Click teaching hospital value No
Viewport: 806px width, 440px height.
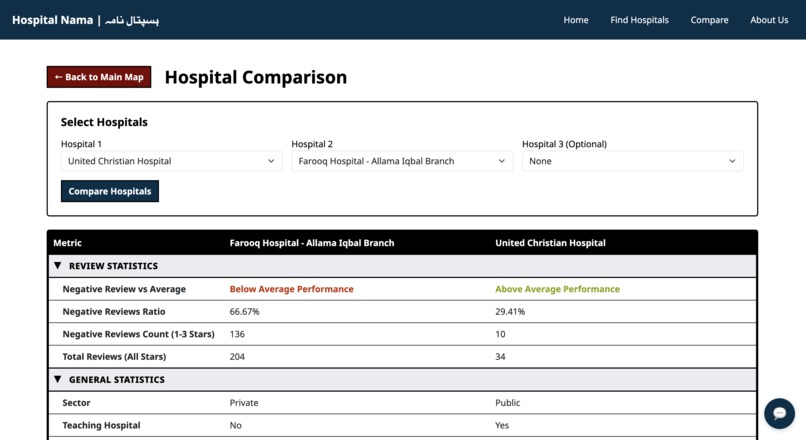(235, 426)
